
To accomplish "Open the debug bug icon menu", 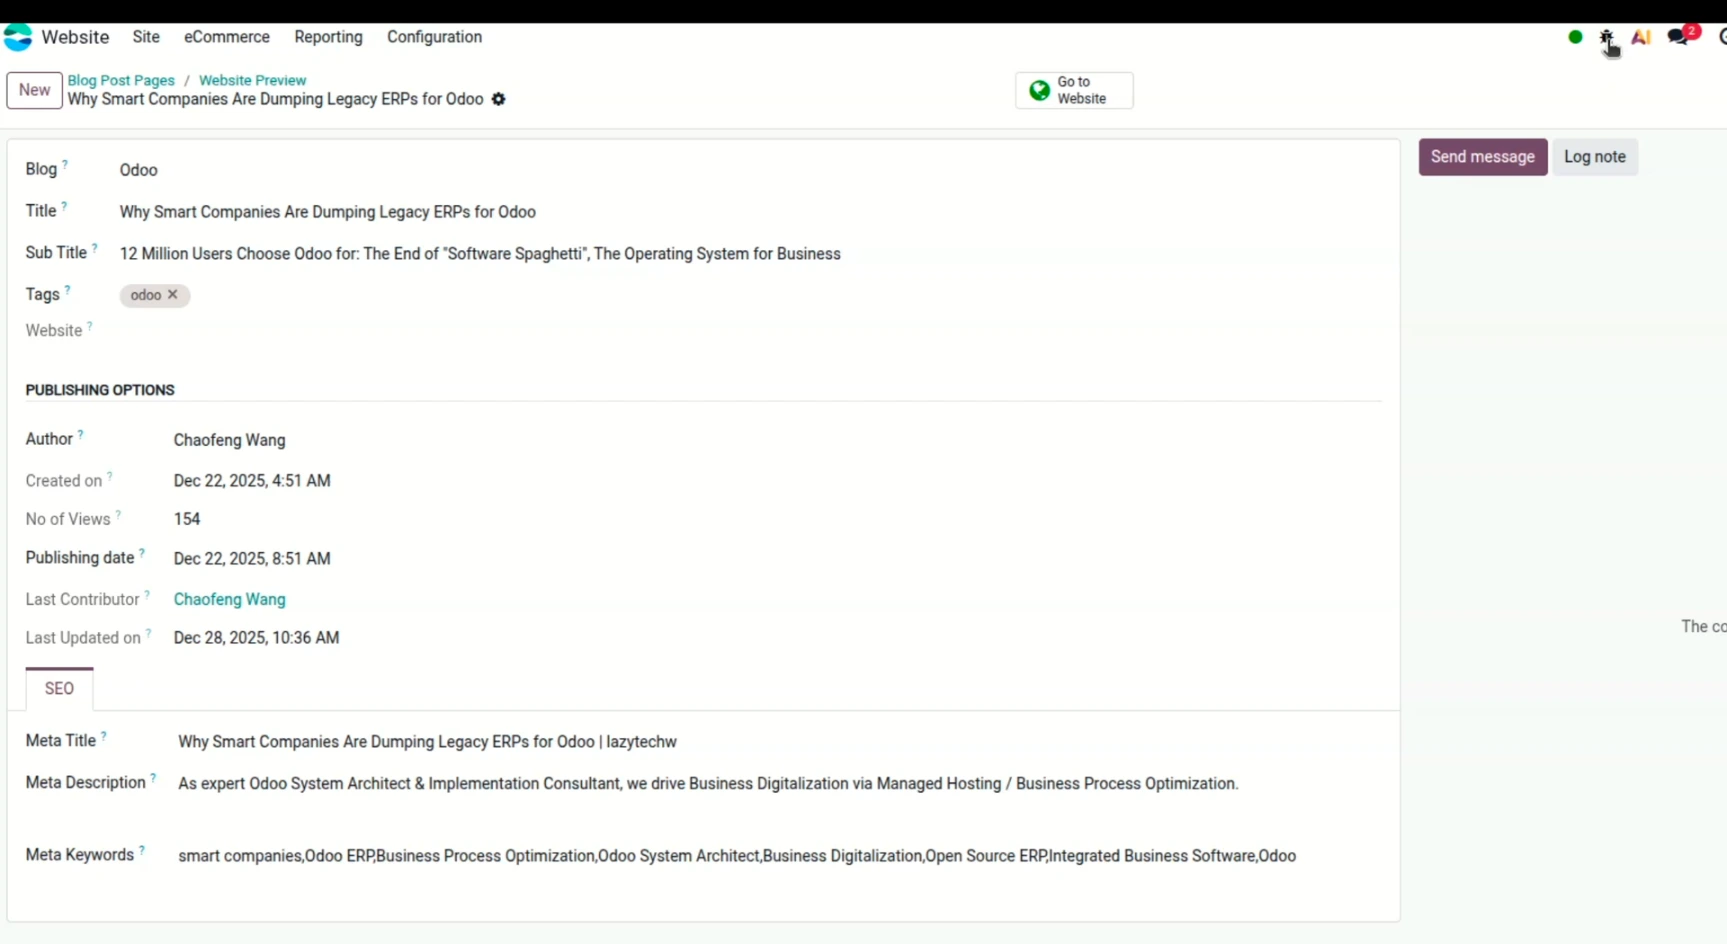I will click(1606, 38).
